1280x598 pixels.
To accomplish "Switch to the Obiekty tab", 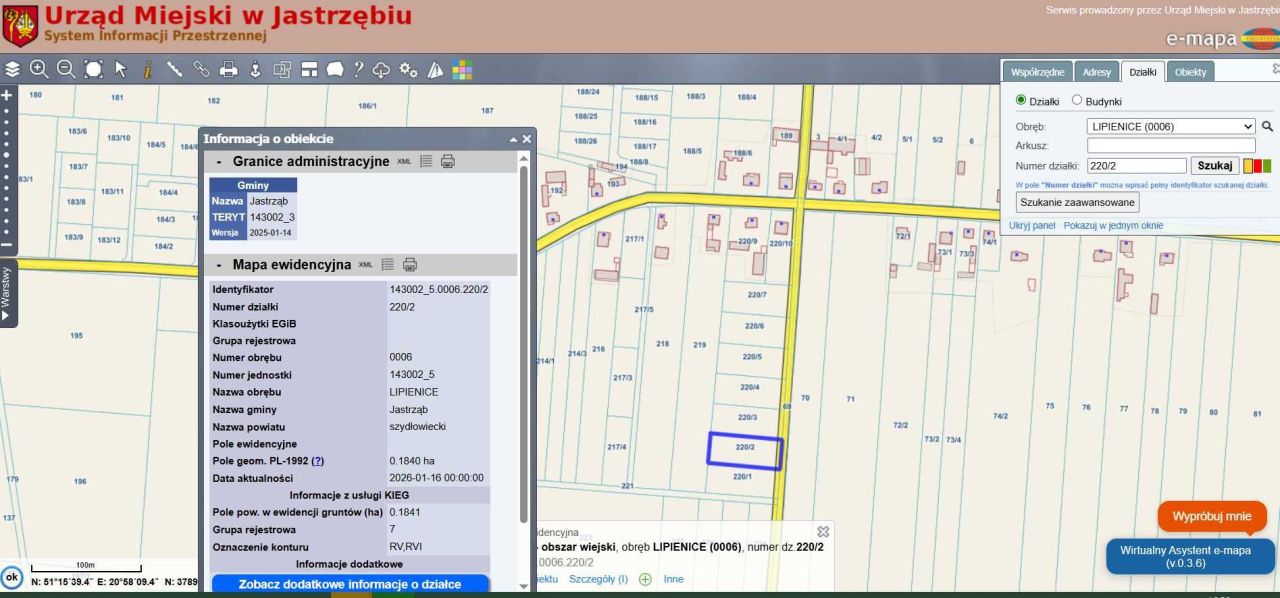I will [1191, 72].
